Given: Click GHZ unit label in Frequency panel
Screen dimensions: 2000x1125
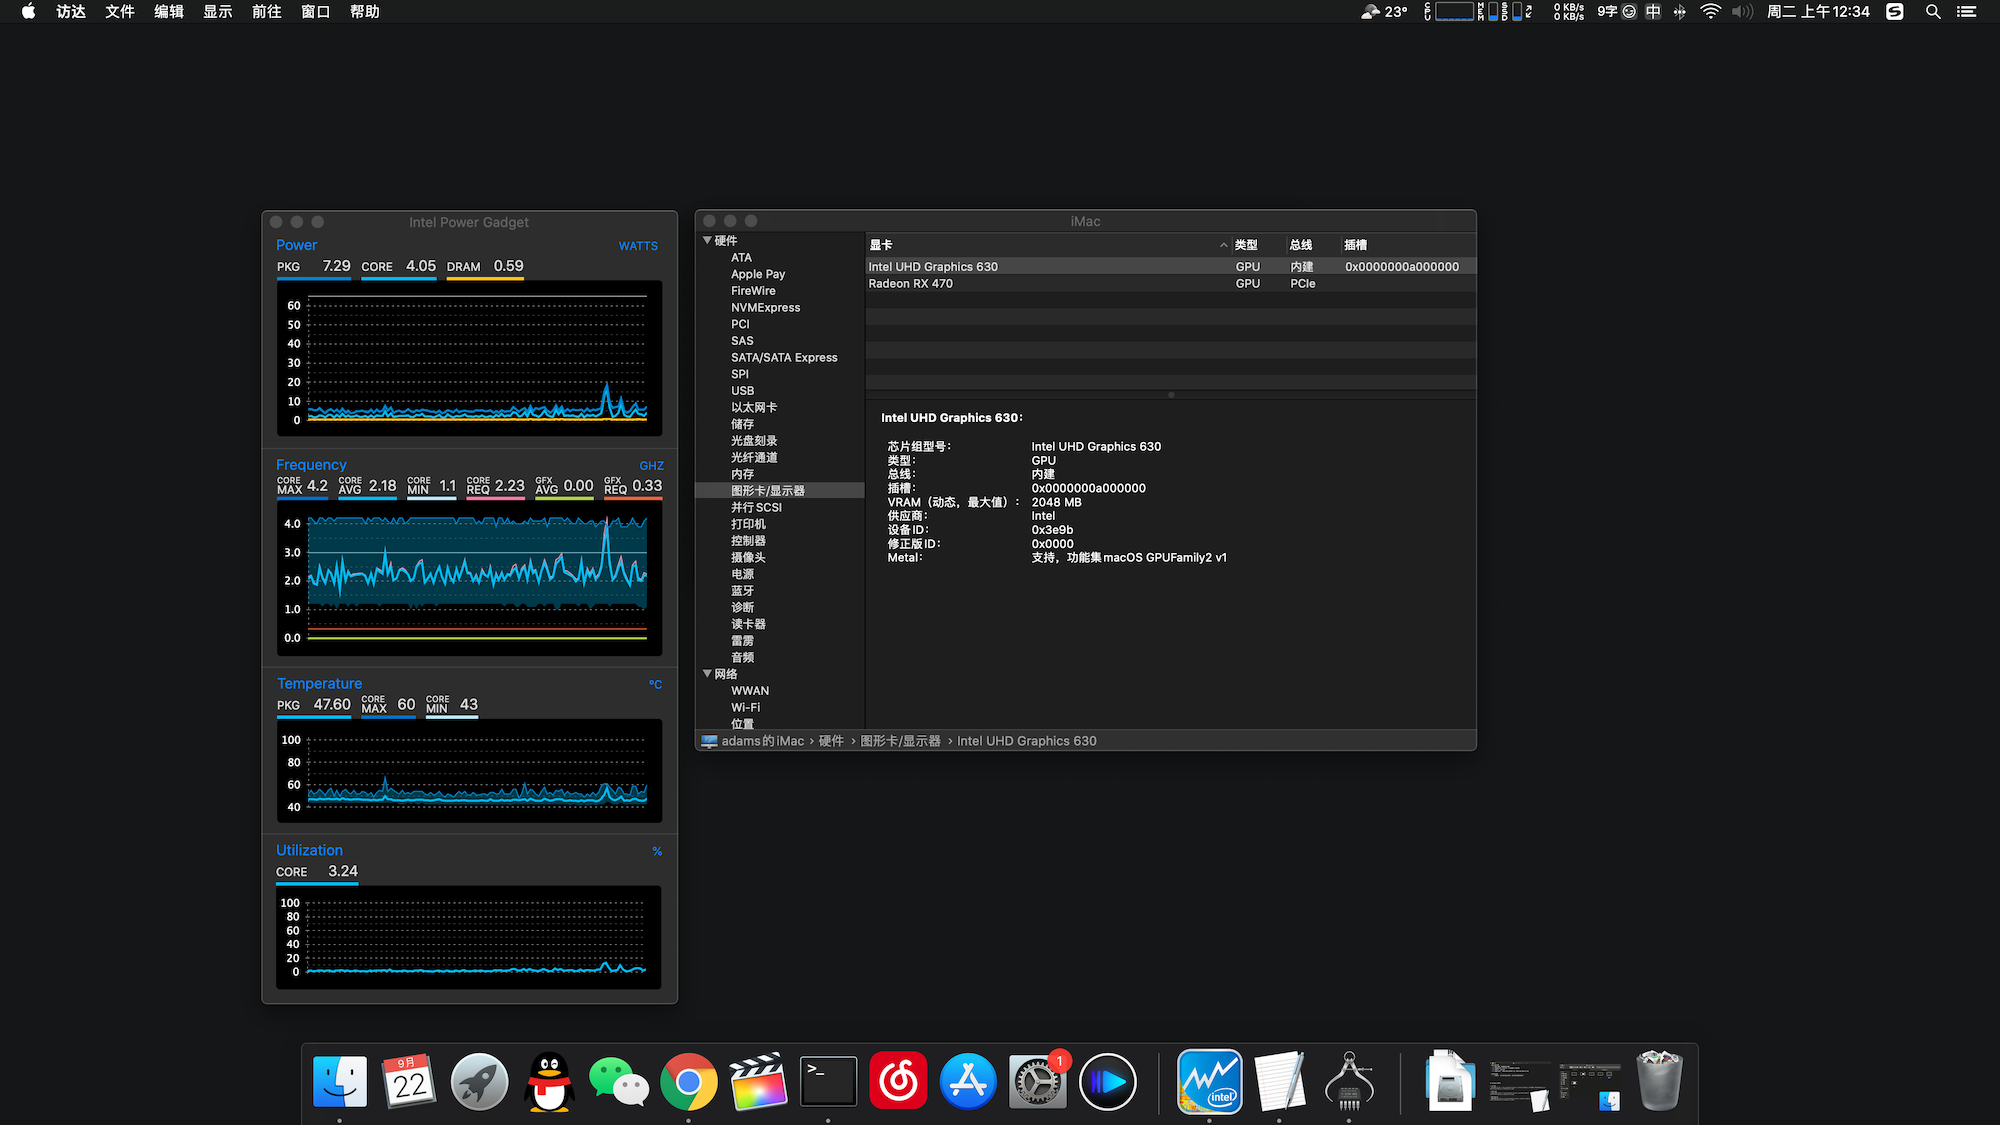Looking at the screenshot, I should click(x=647, y=464).
